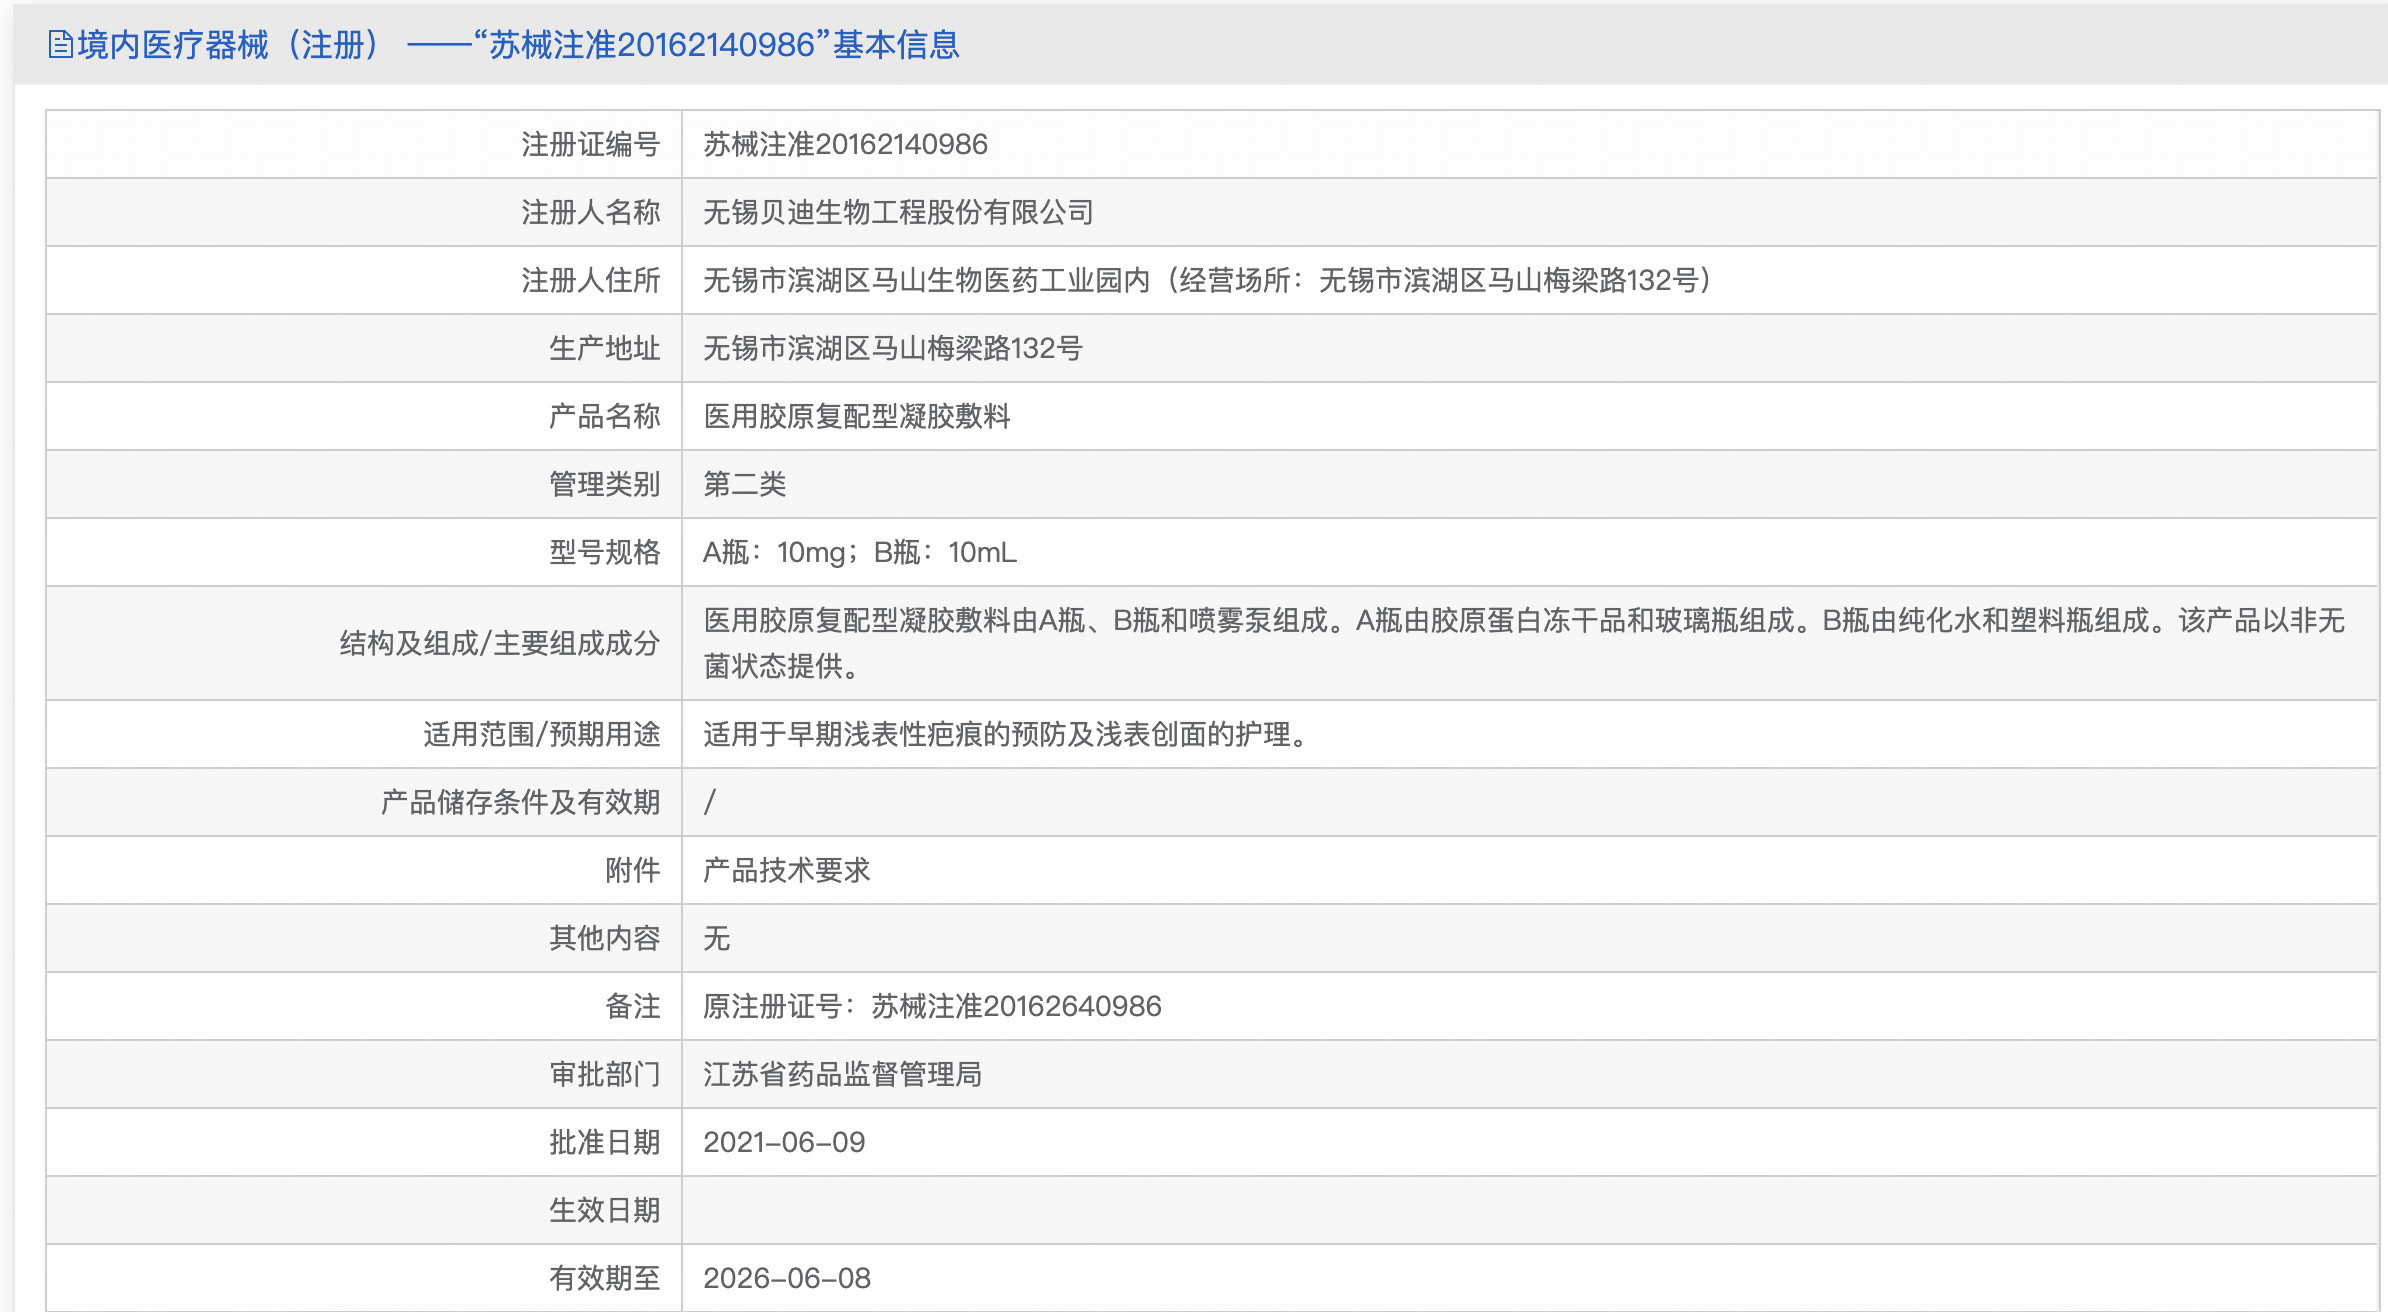Click registration number value 苏械注准20162140986
The height and width of the screenshot is (1312, 2388).
click(845, 145)
